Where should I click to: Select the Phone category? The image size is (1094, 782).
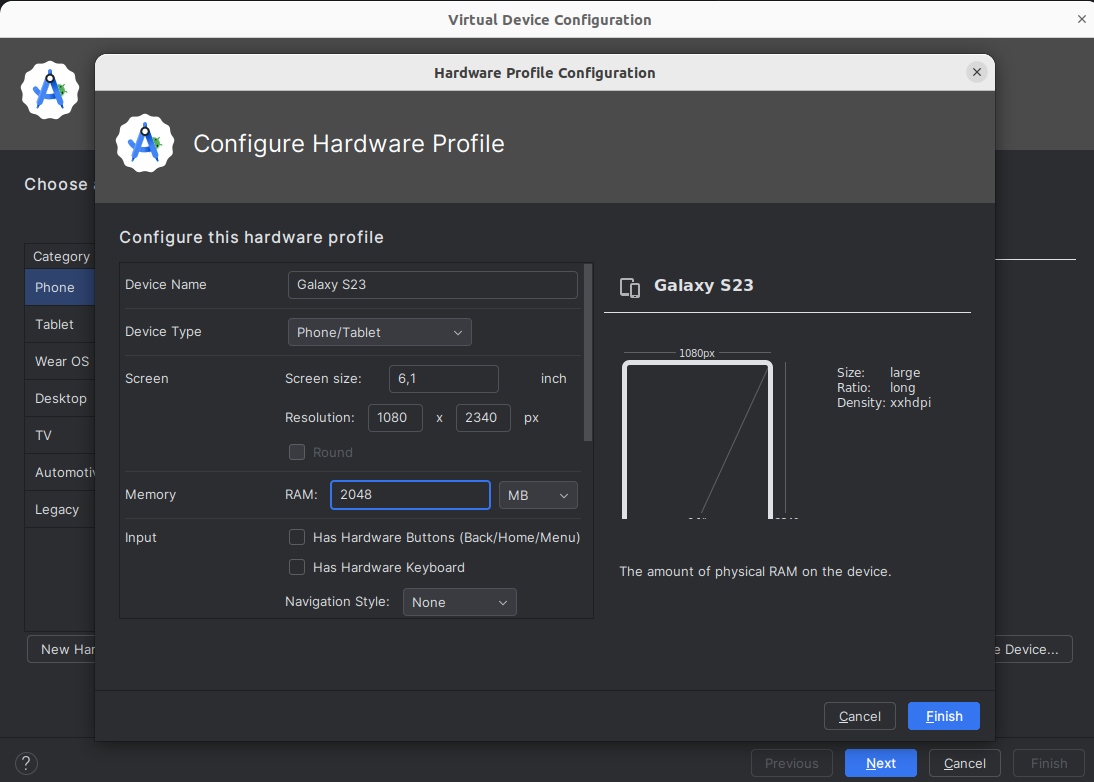pyautogui.click(x=59, y=287)
